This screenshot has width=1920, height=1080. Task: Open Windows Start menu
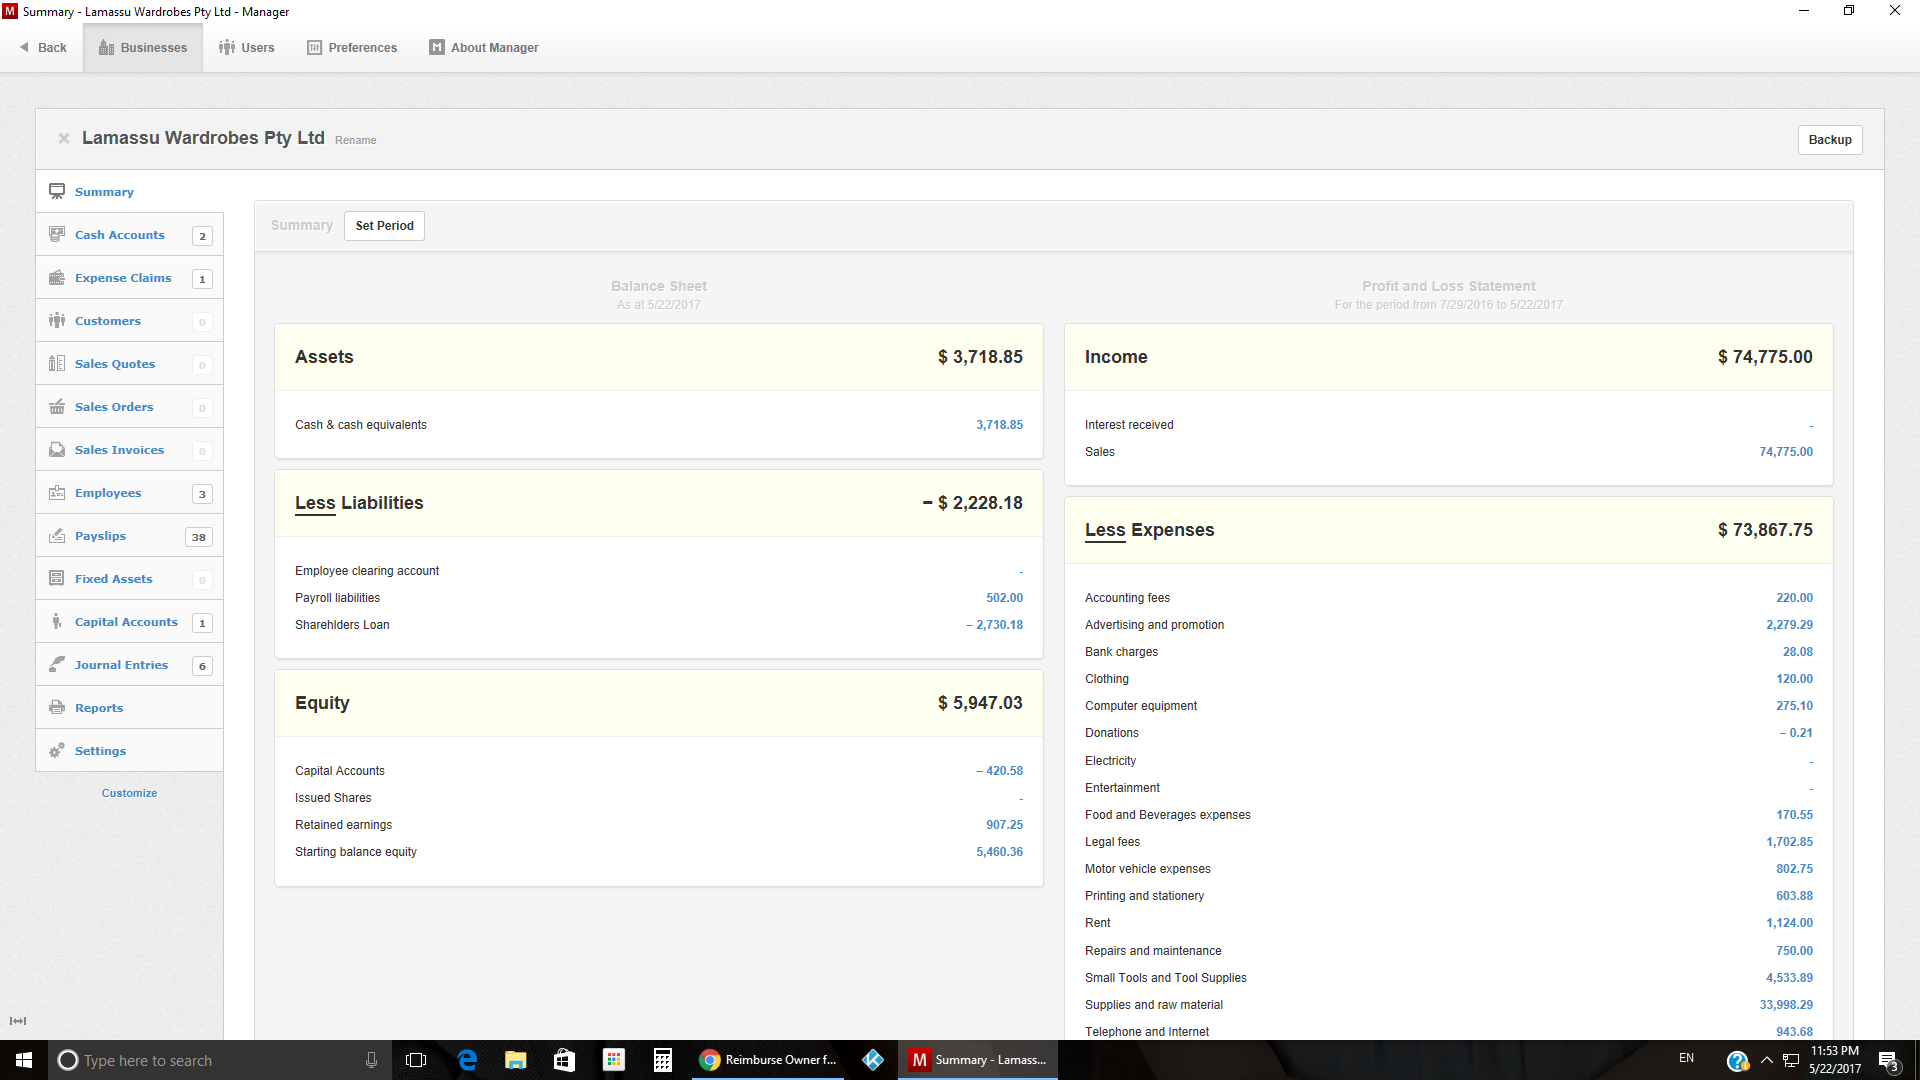24,1060
